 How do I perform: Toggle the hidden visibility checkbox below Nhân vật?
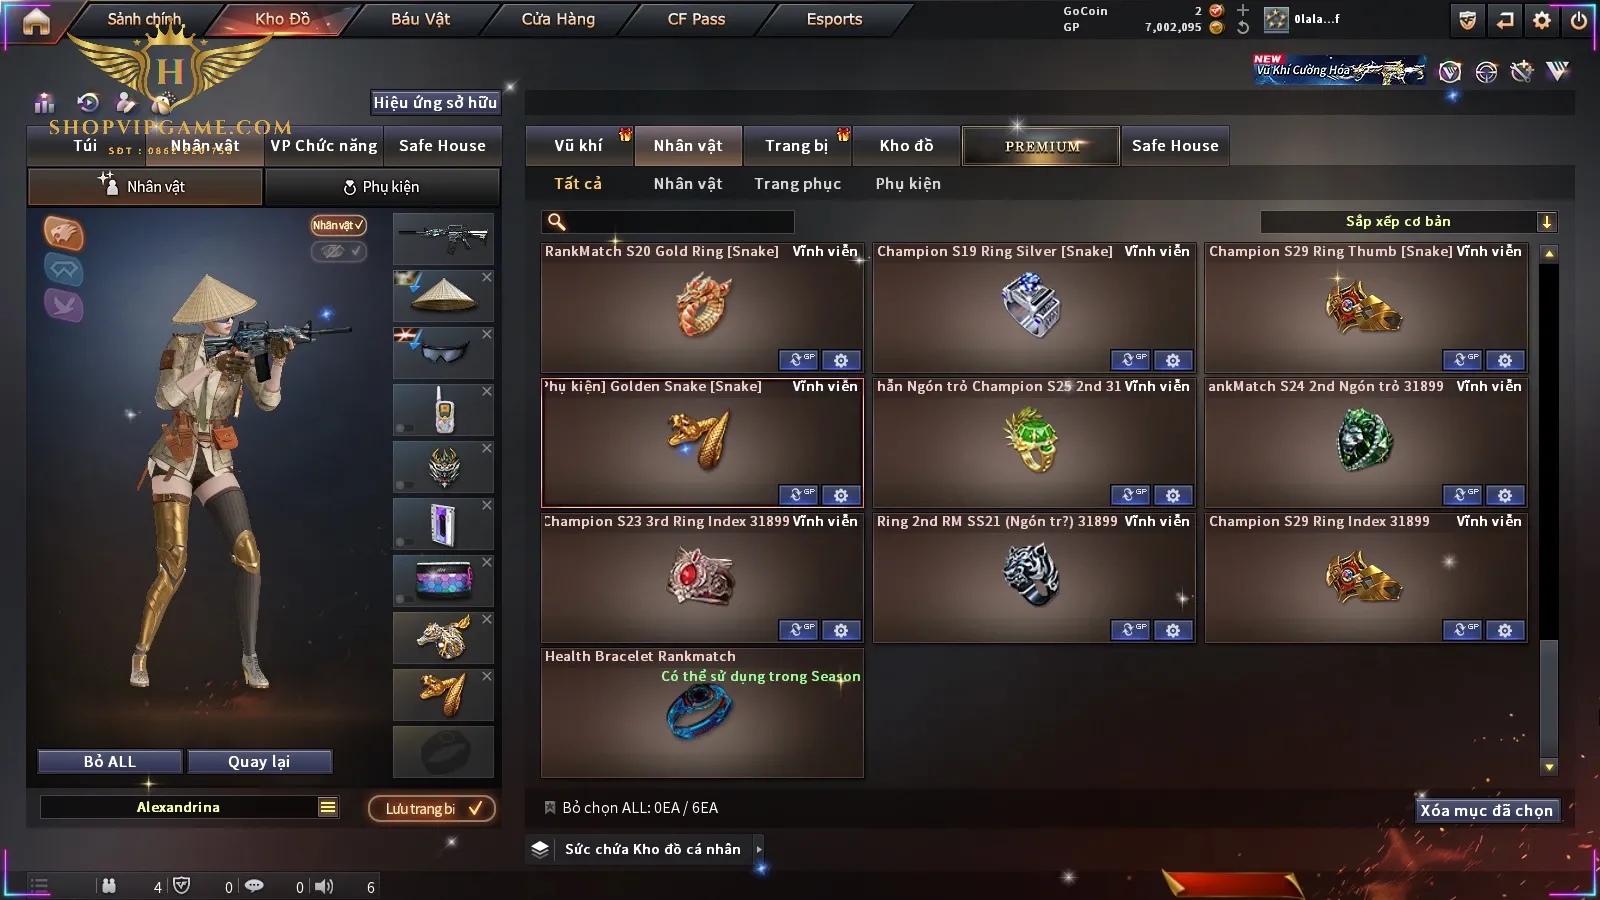(x=338, y=251)
